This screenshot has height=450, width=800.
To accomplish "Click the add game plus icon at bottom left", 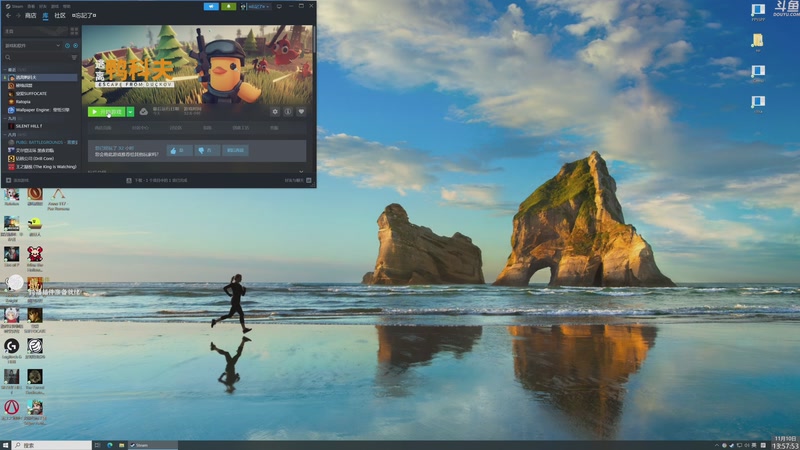I will (9, 181).
